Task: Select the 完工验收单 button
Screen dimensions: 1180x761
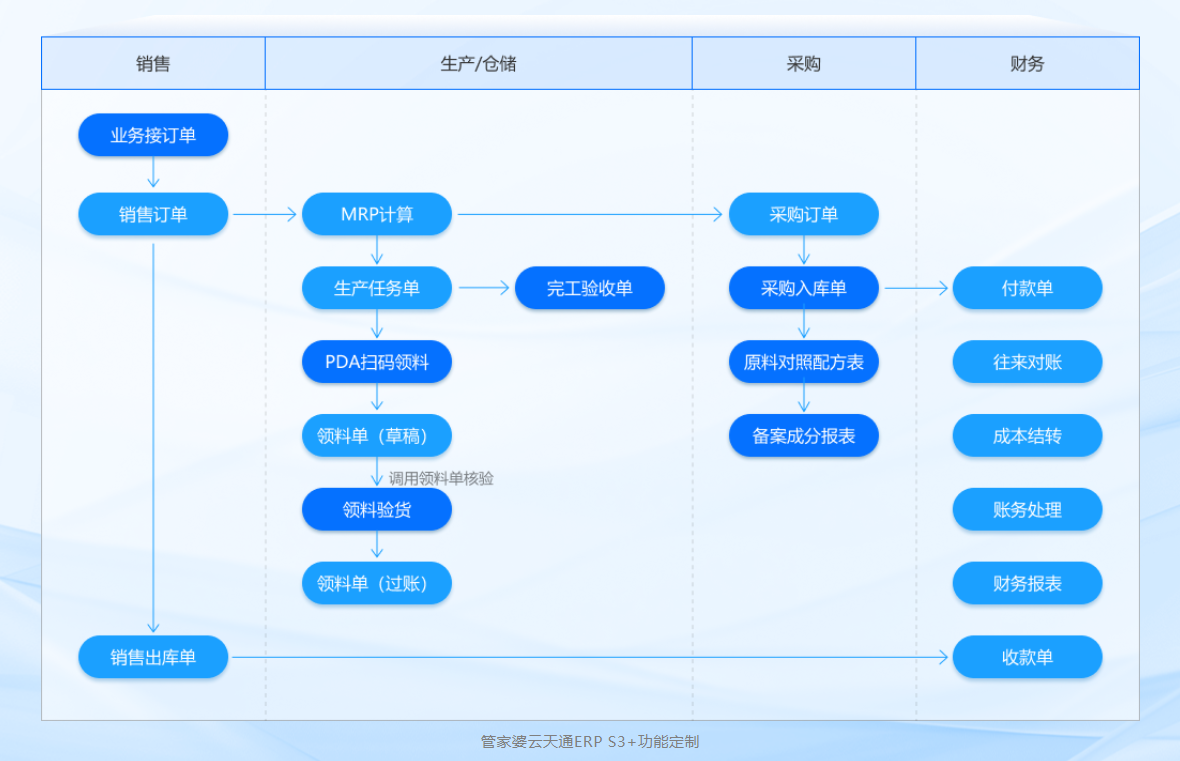Action: pos(589,288)
